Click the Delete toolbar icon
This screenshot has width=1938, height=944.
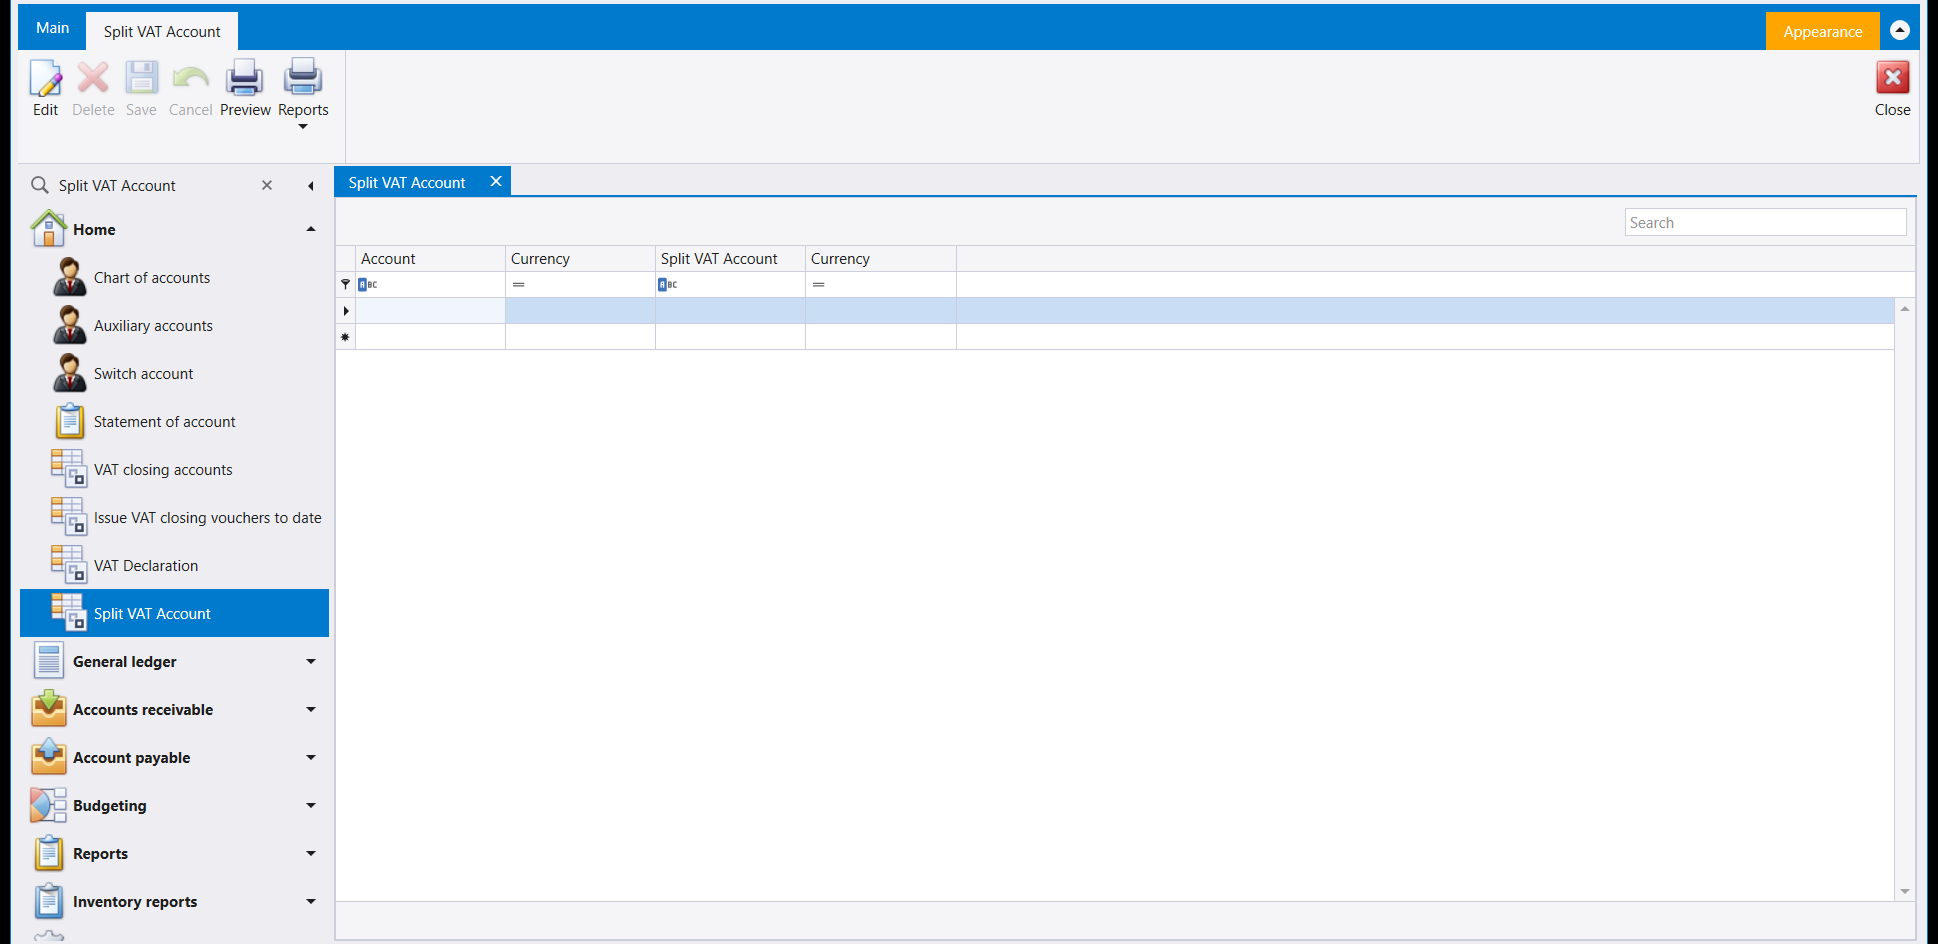tap(93, 78)
